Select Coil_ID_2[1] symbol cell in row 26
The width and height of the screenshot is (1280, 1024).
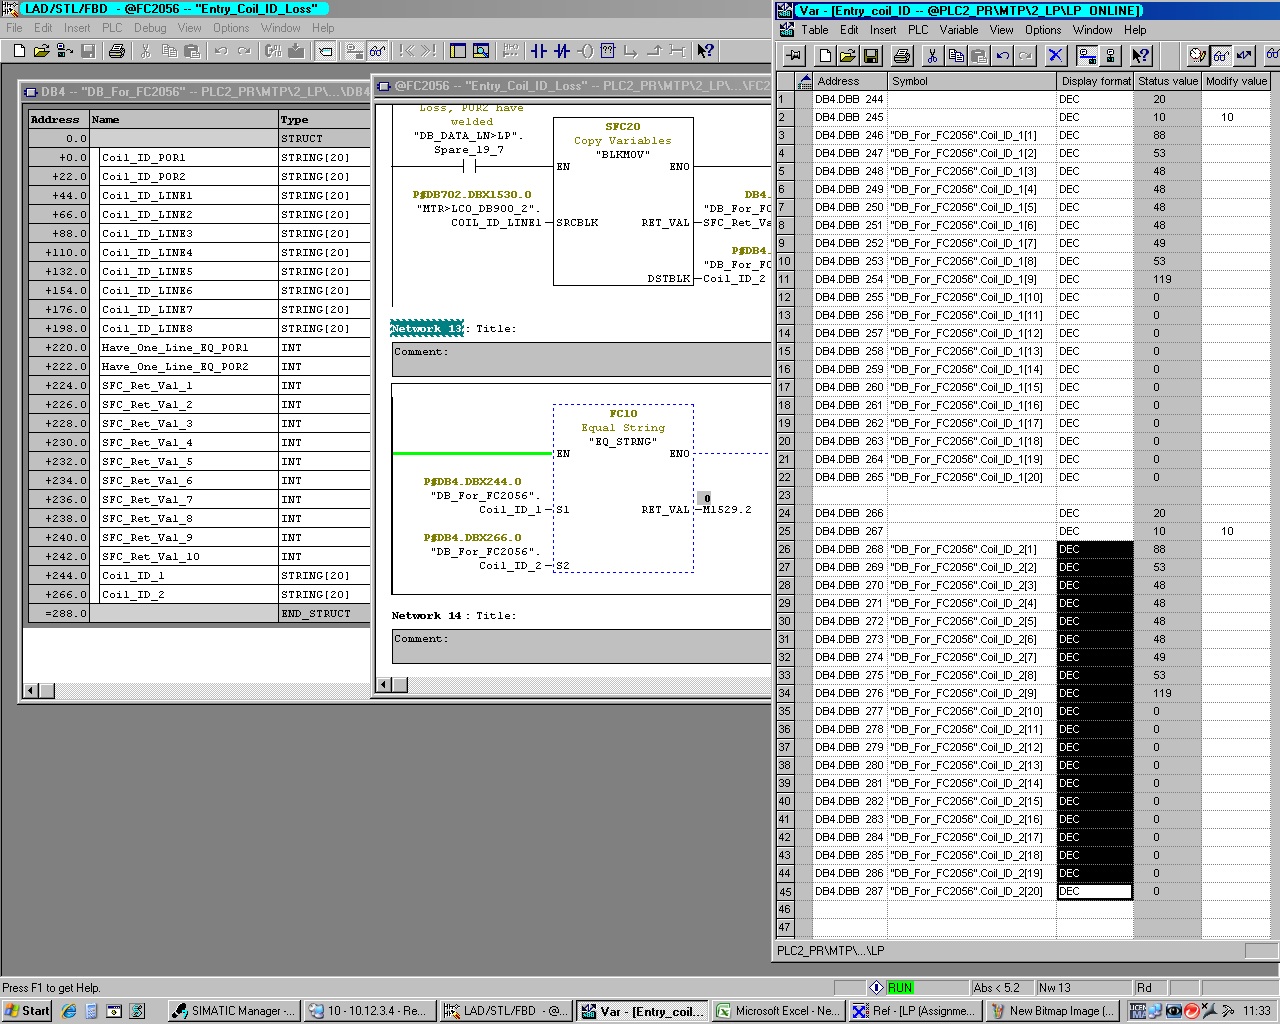pos(972,549)
